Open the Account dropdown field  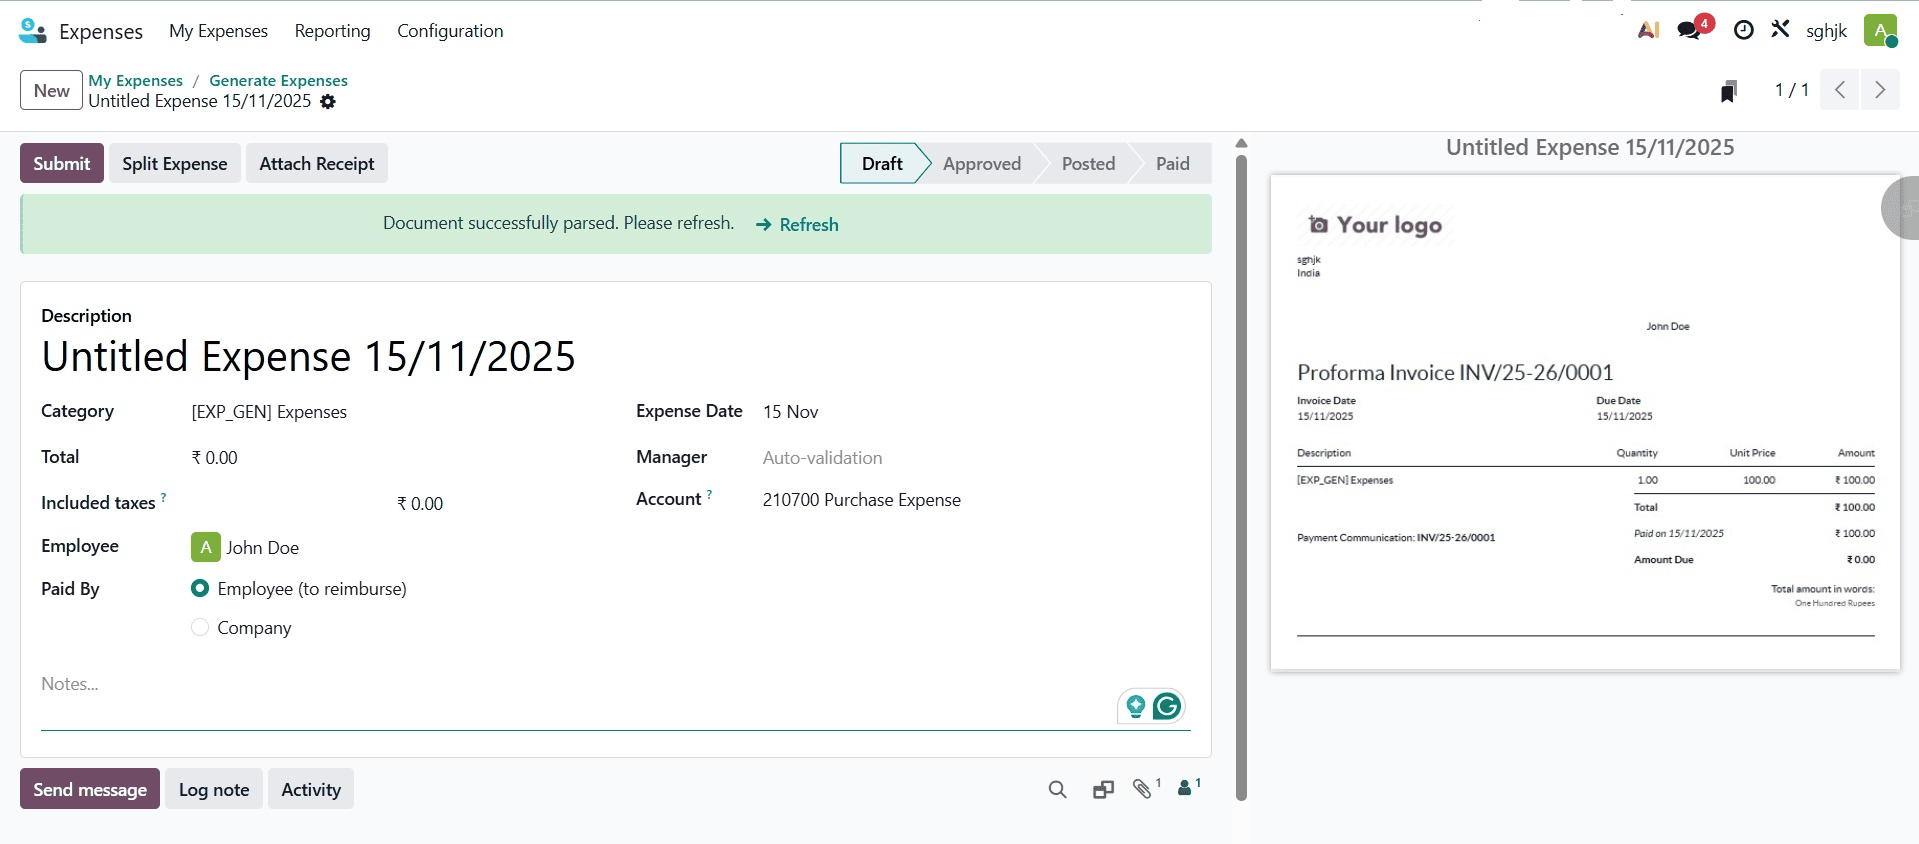coord(975,500)
